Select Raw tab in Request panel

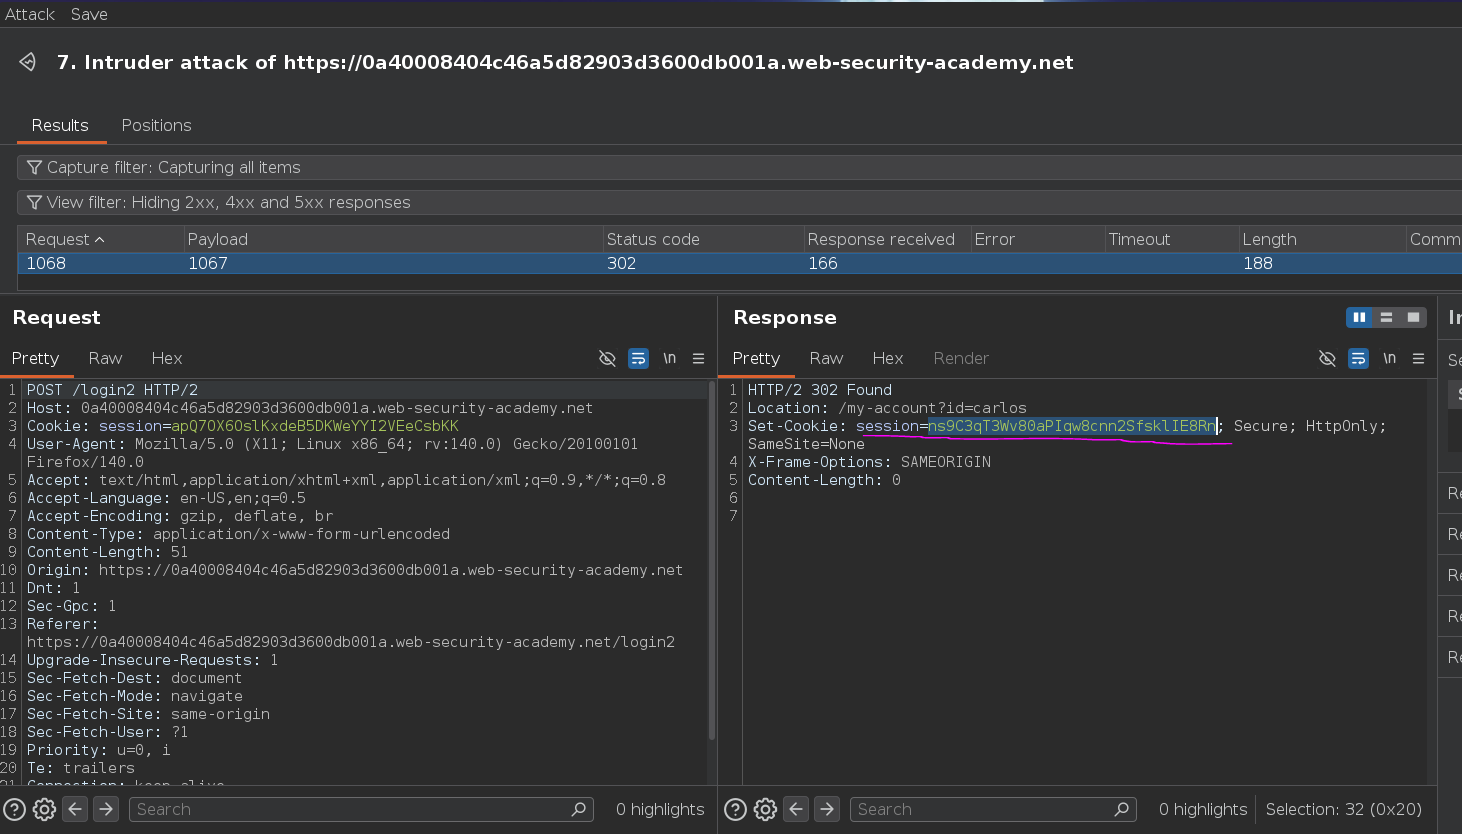point(105,358)
